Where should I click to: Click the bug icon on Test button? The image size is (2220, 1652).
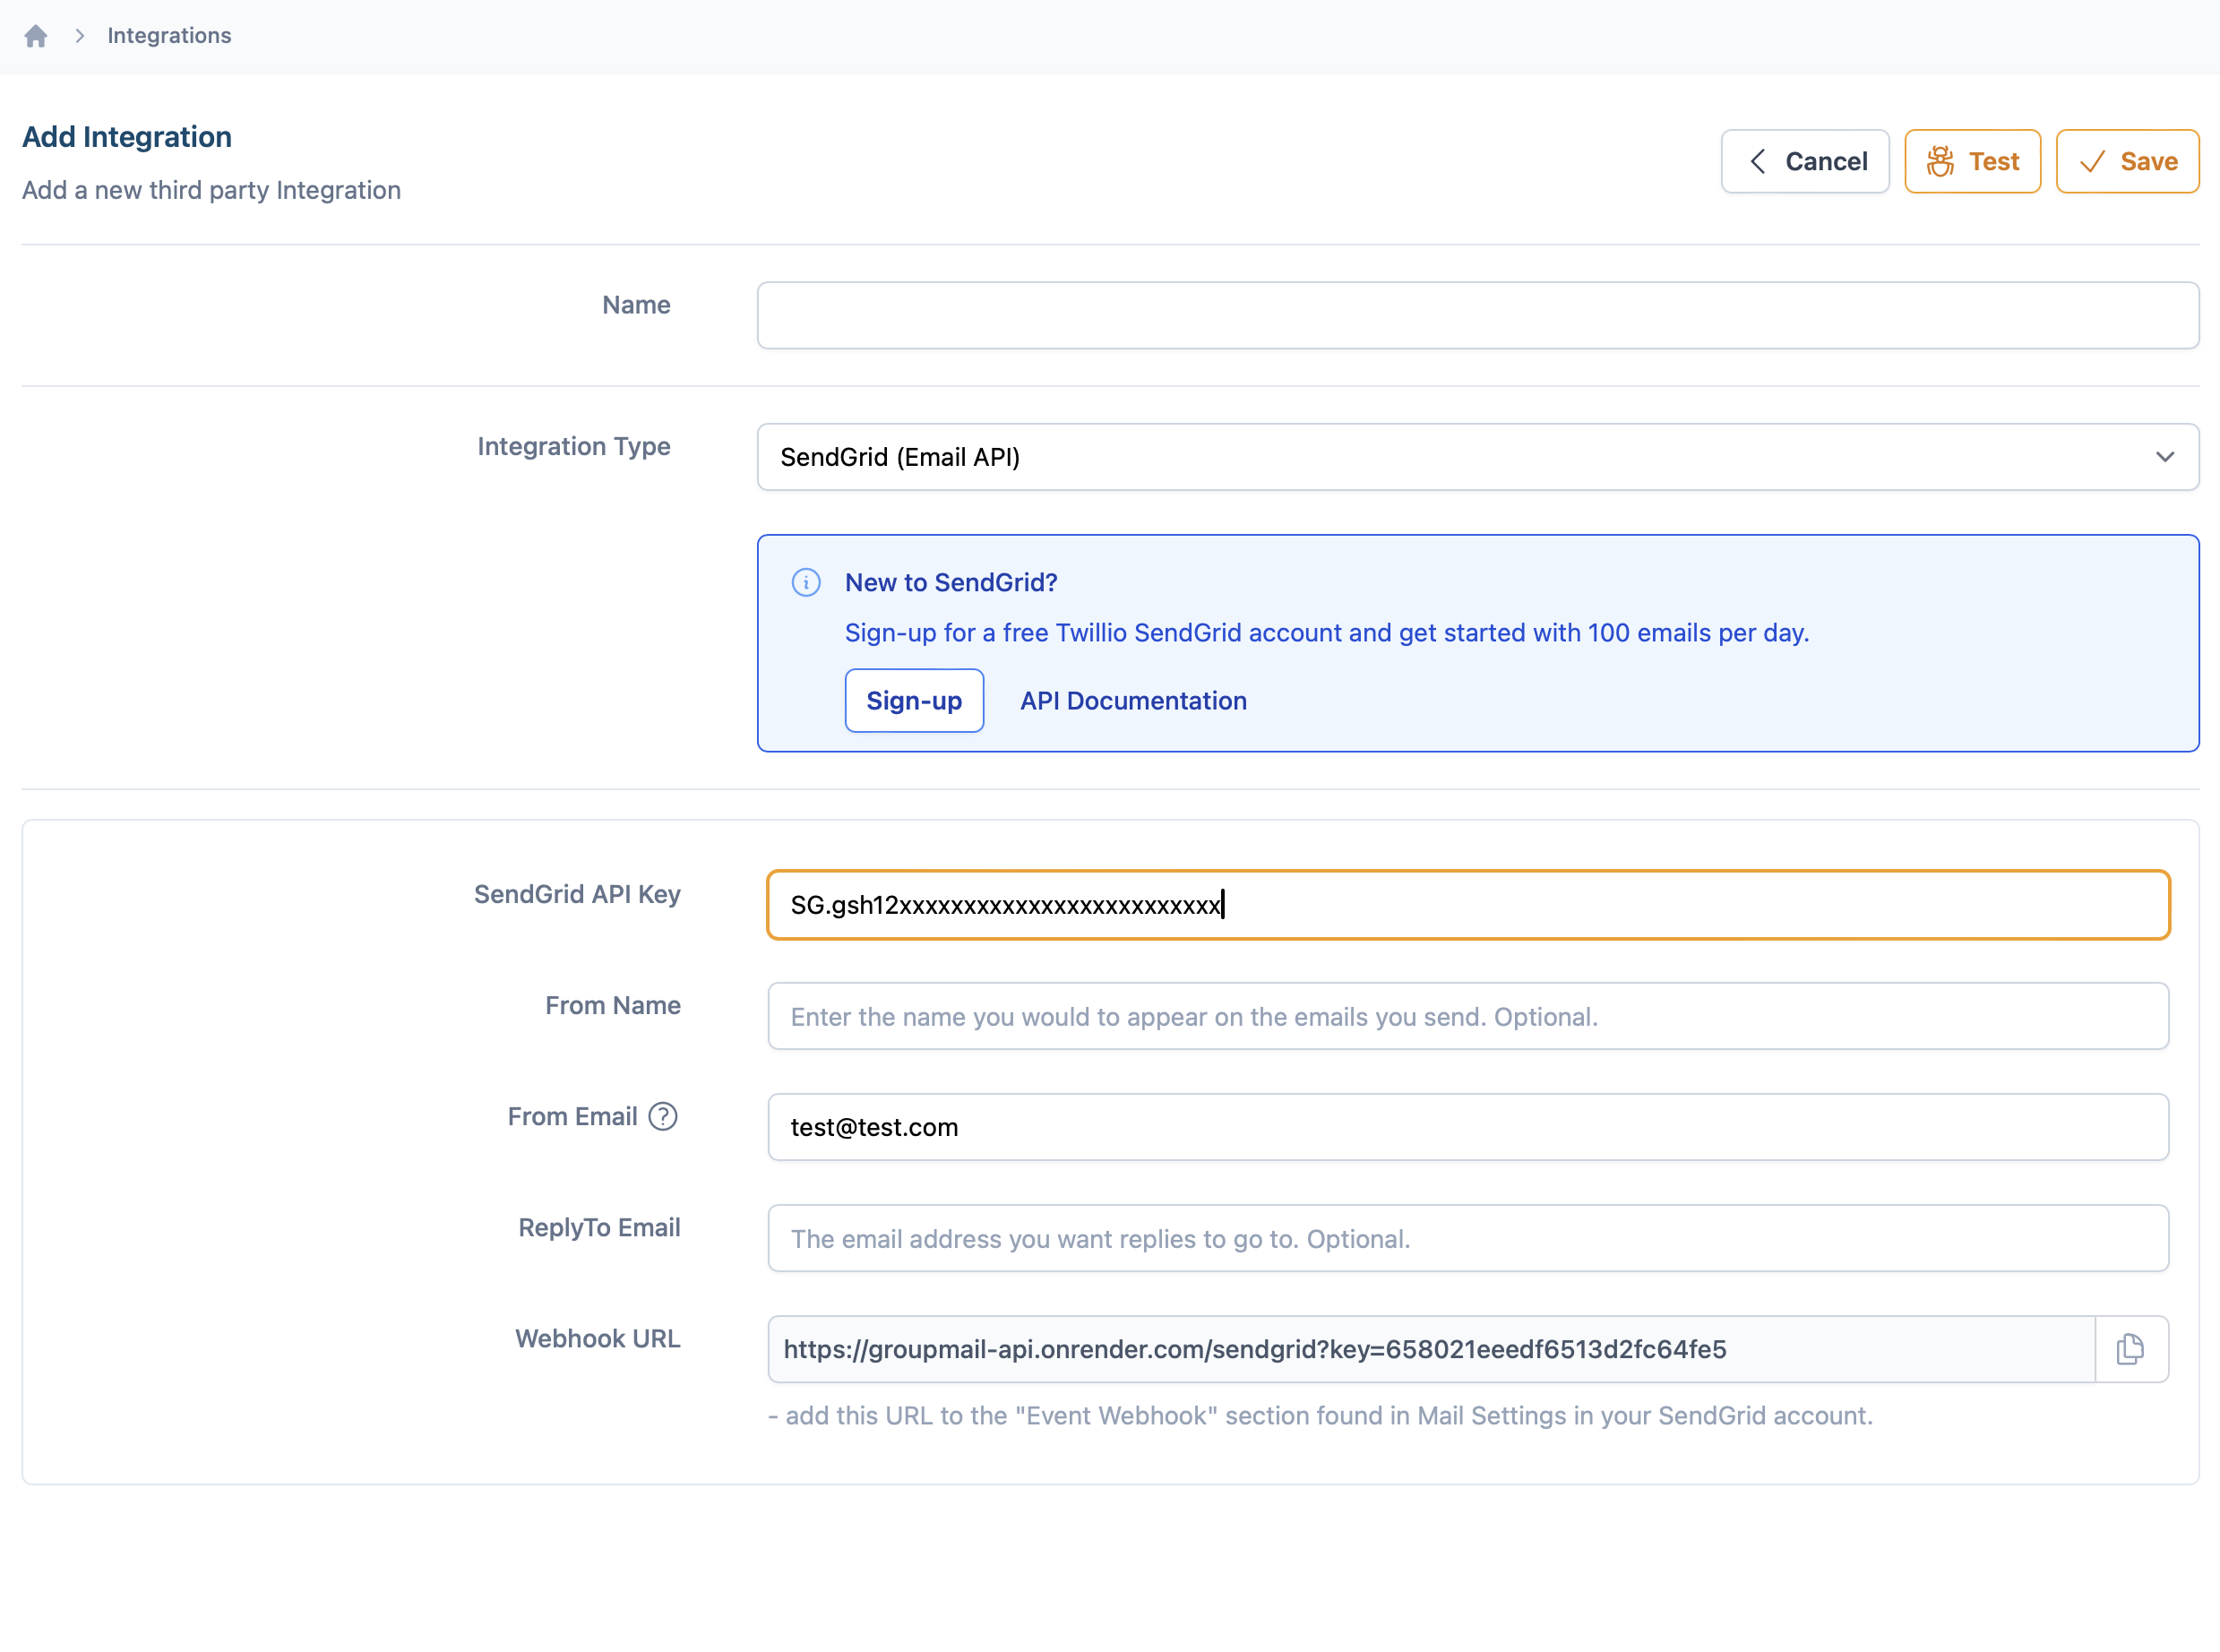tap(1940, 161)
